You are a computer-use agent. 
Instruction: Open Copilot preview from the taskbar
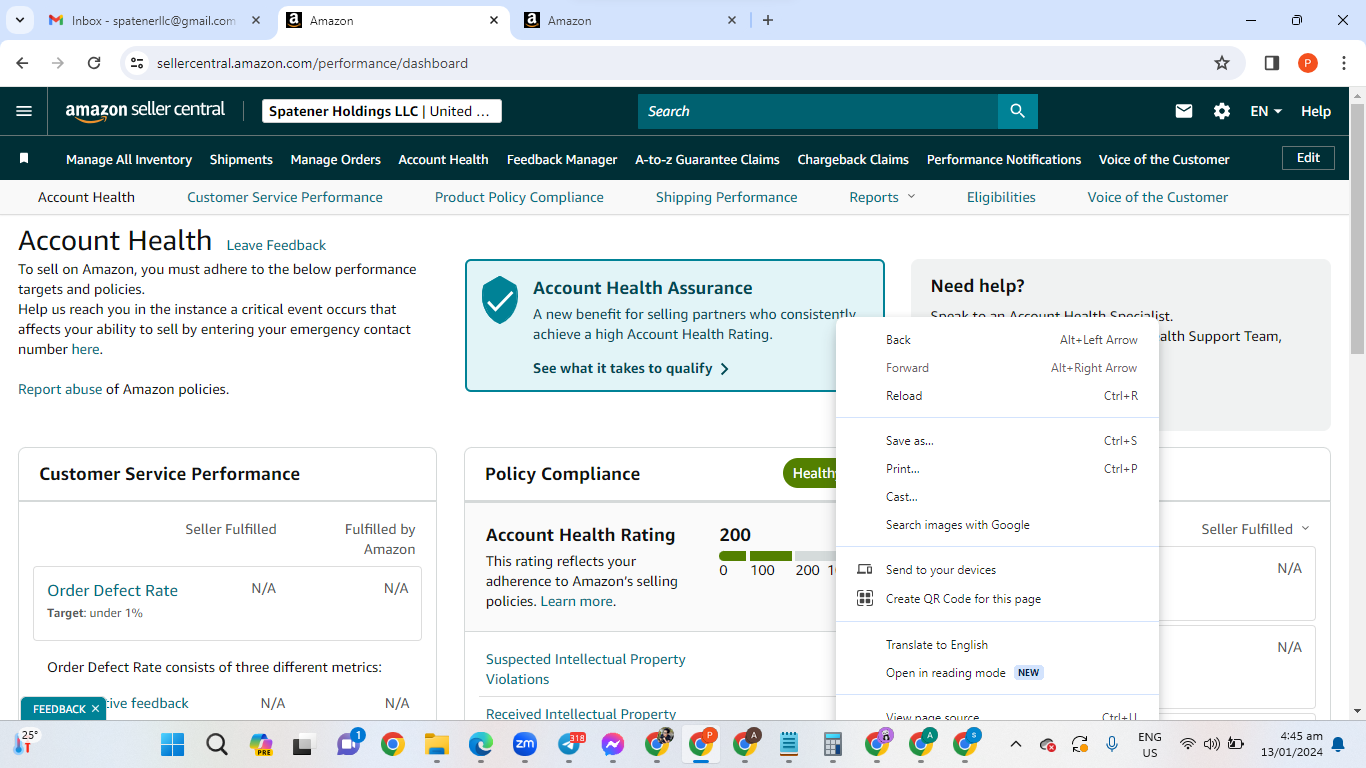tap(261, 744)
